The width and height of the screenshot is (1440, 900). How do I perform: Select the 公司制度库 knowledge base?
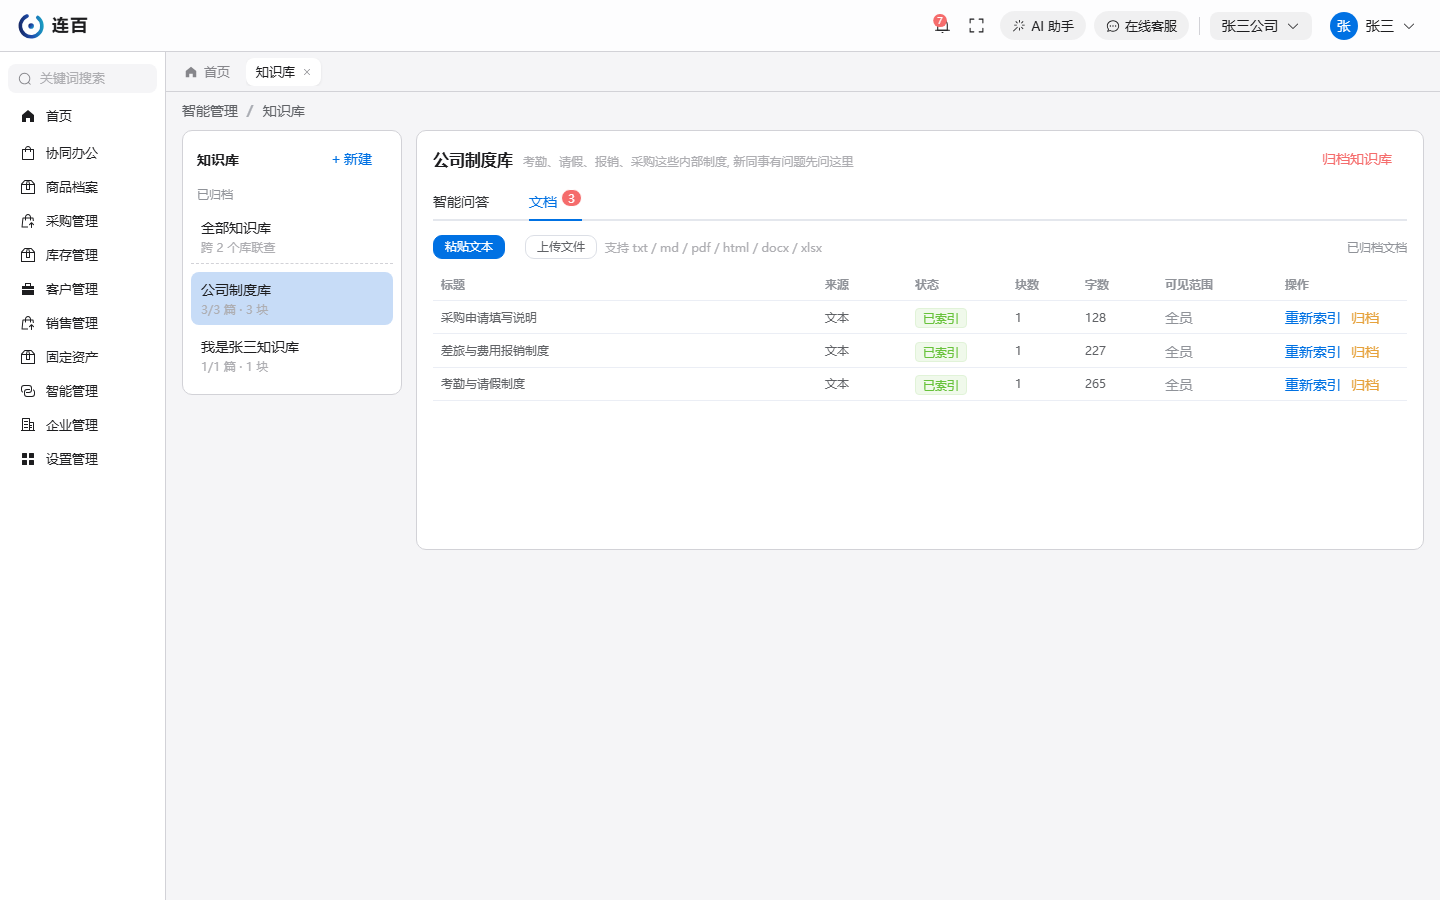292,298
